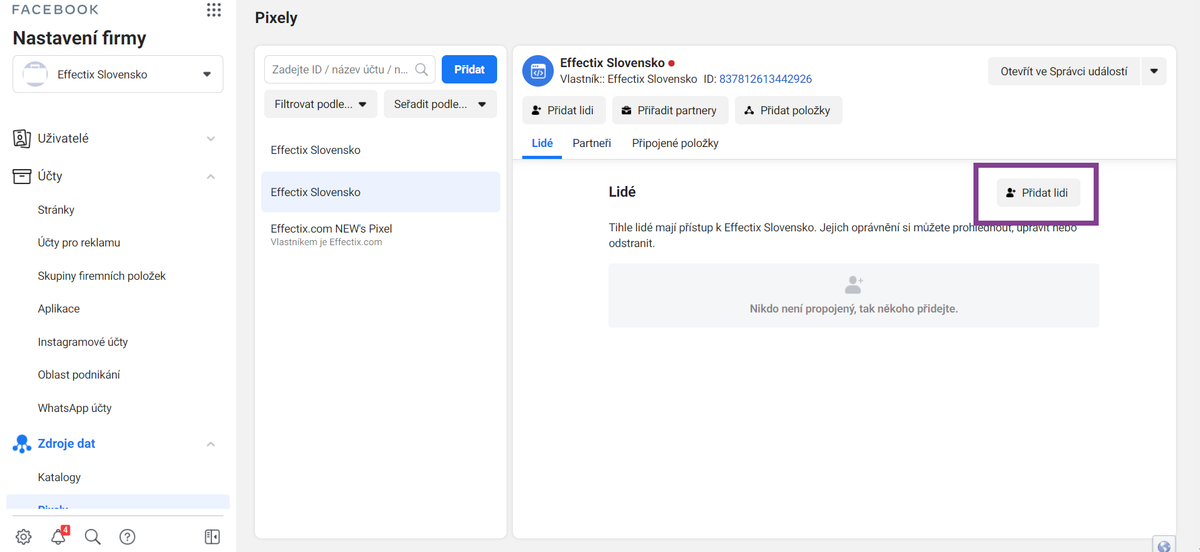Click Přidat lidi button in Lidé section

point(1038,193)
